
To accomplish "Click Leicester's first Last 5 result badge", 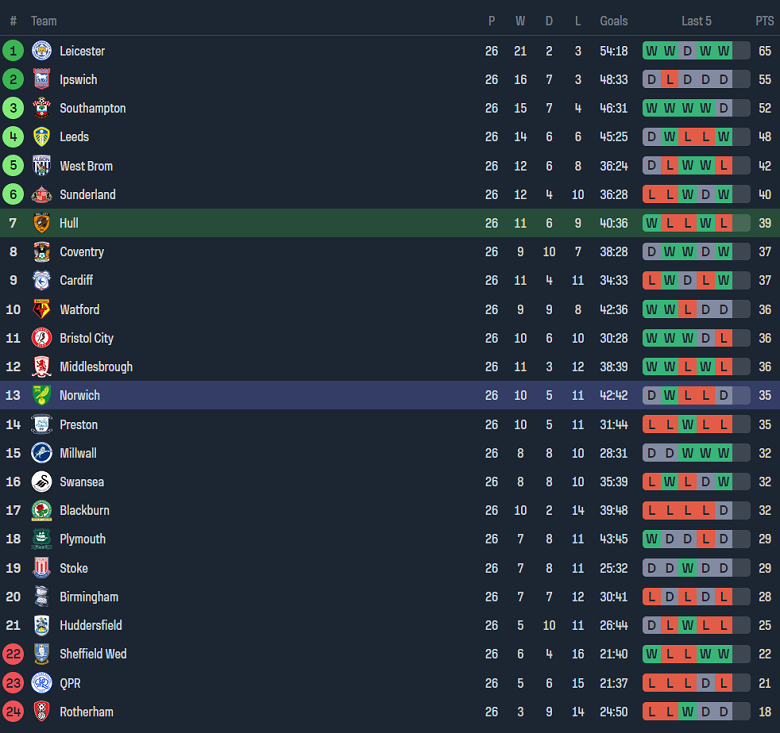I will tap(652, 51).
